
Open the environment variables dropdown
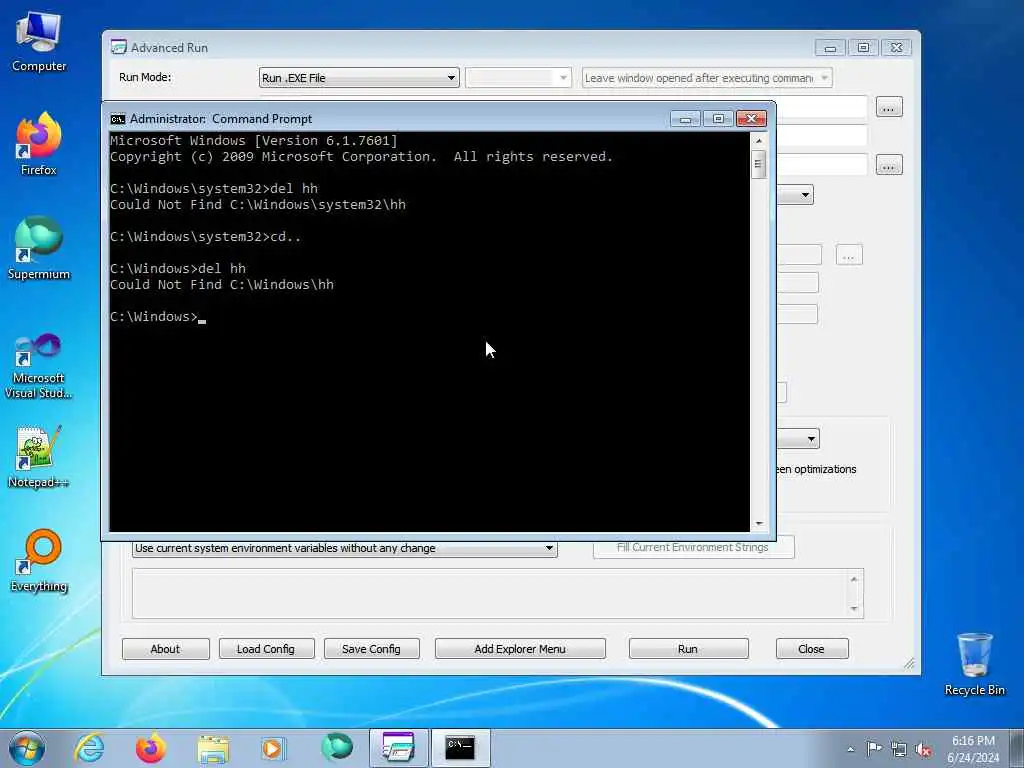[344, 548]
